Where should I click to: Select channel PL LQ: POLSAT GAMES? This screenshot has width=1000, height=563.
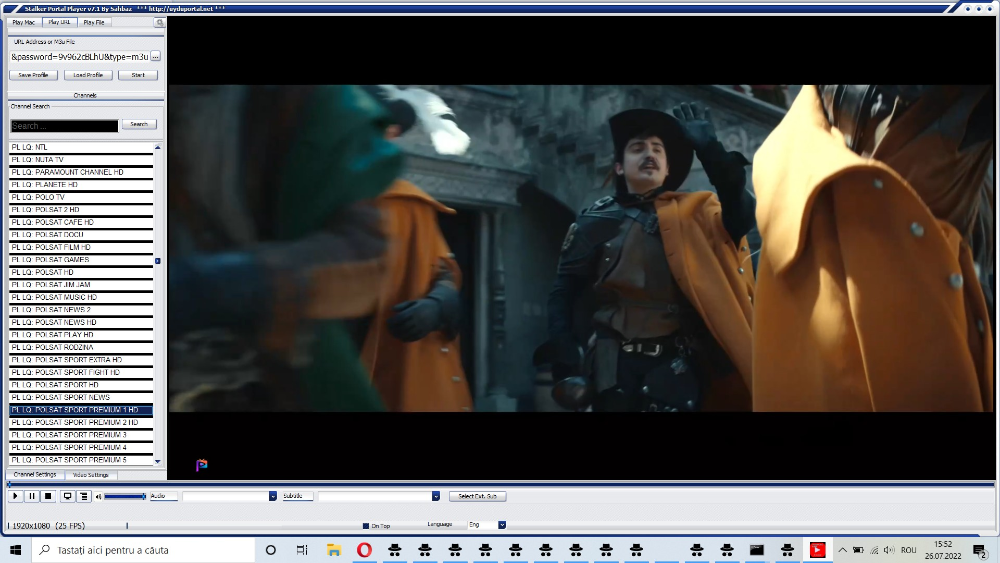81,260
